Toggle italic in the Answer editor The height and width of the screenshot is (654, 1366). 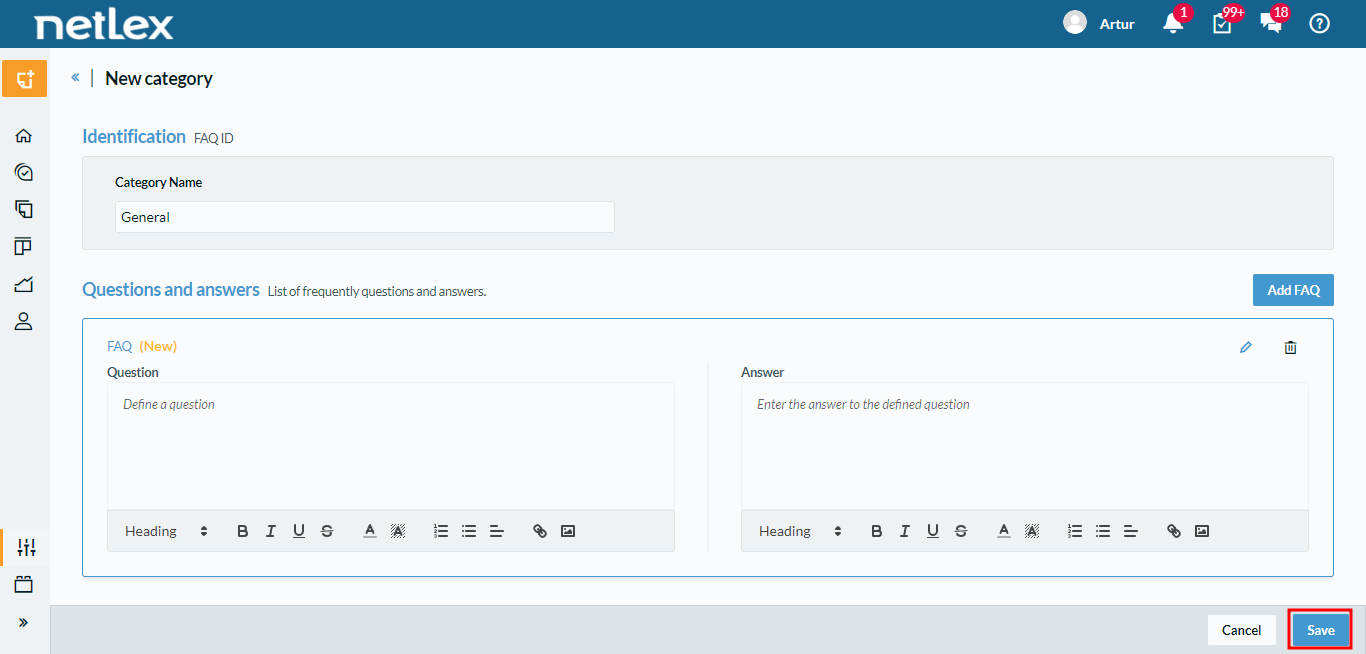(x=905, y=531)
